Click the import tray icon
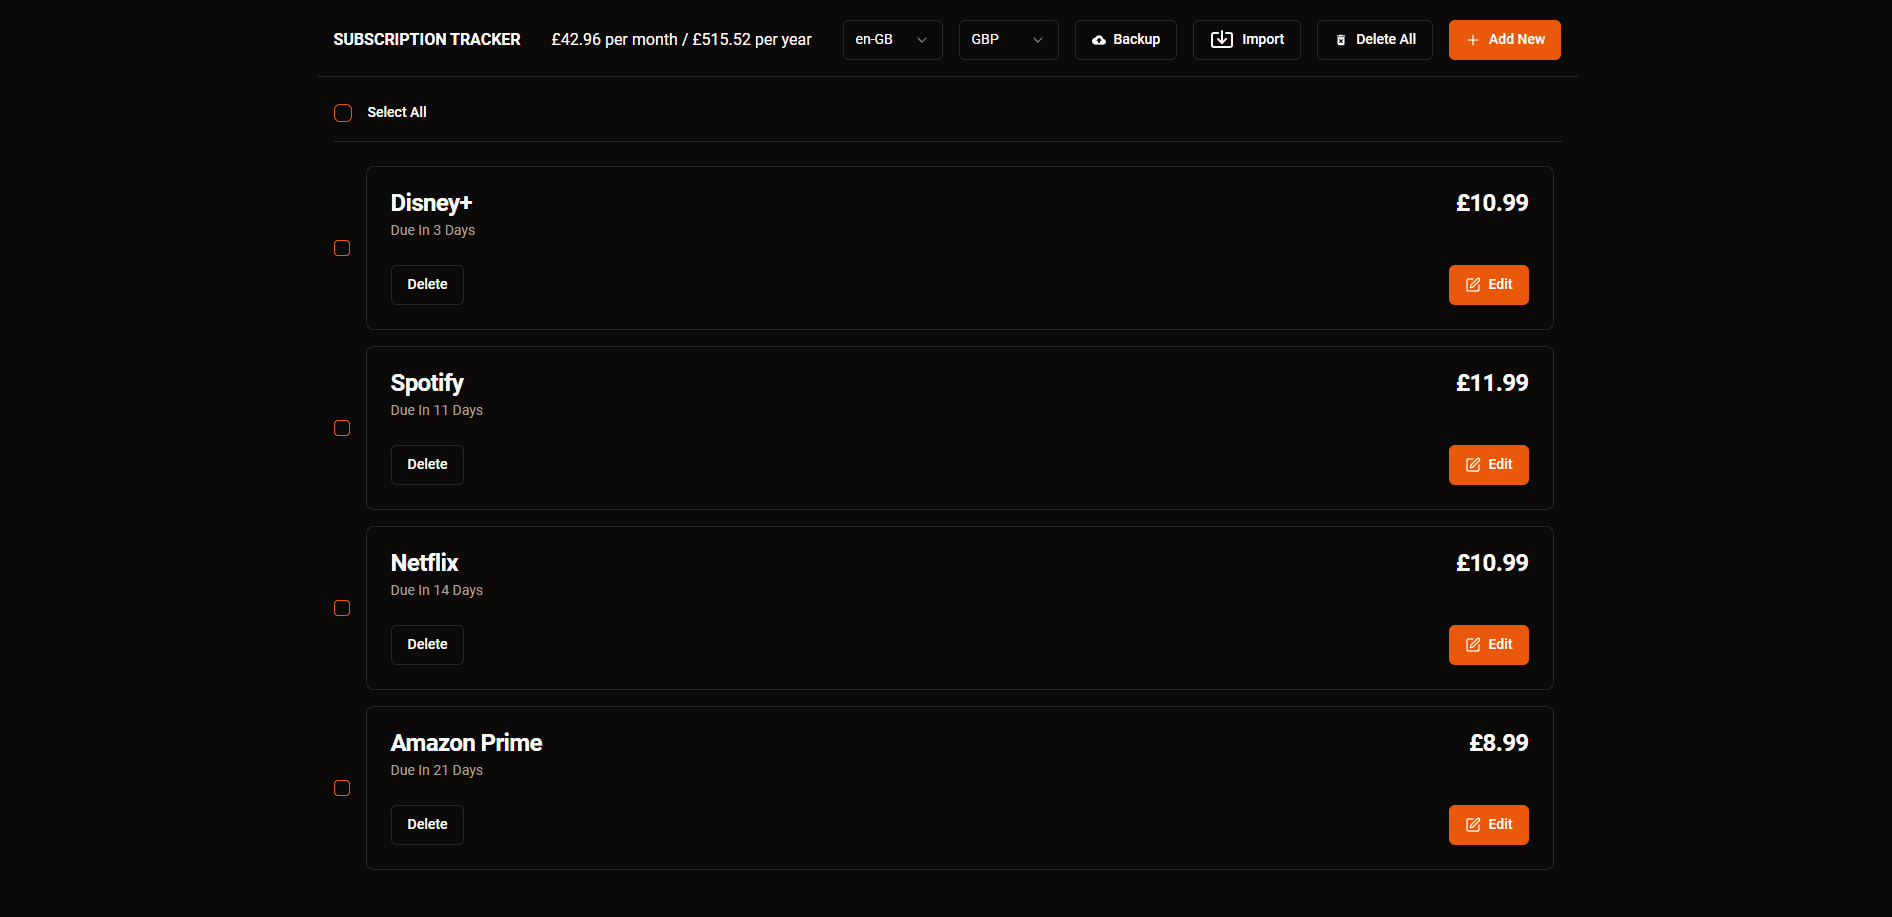This screenshot has width=1892, height=917. coord(1222,39)
